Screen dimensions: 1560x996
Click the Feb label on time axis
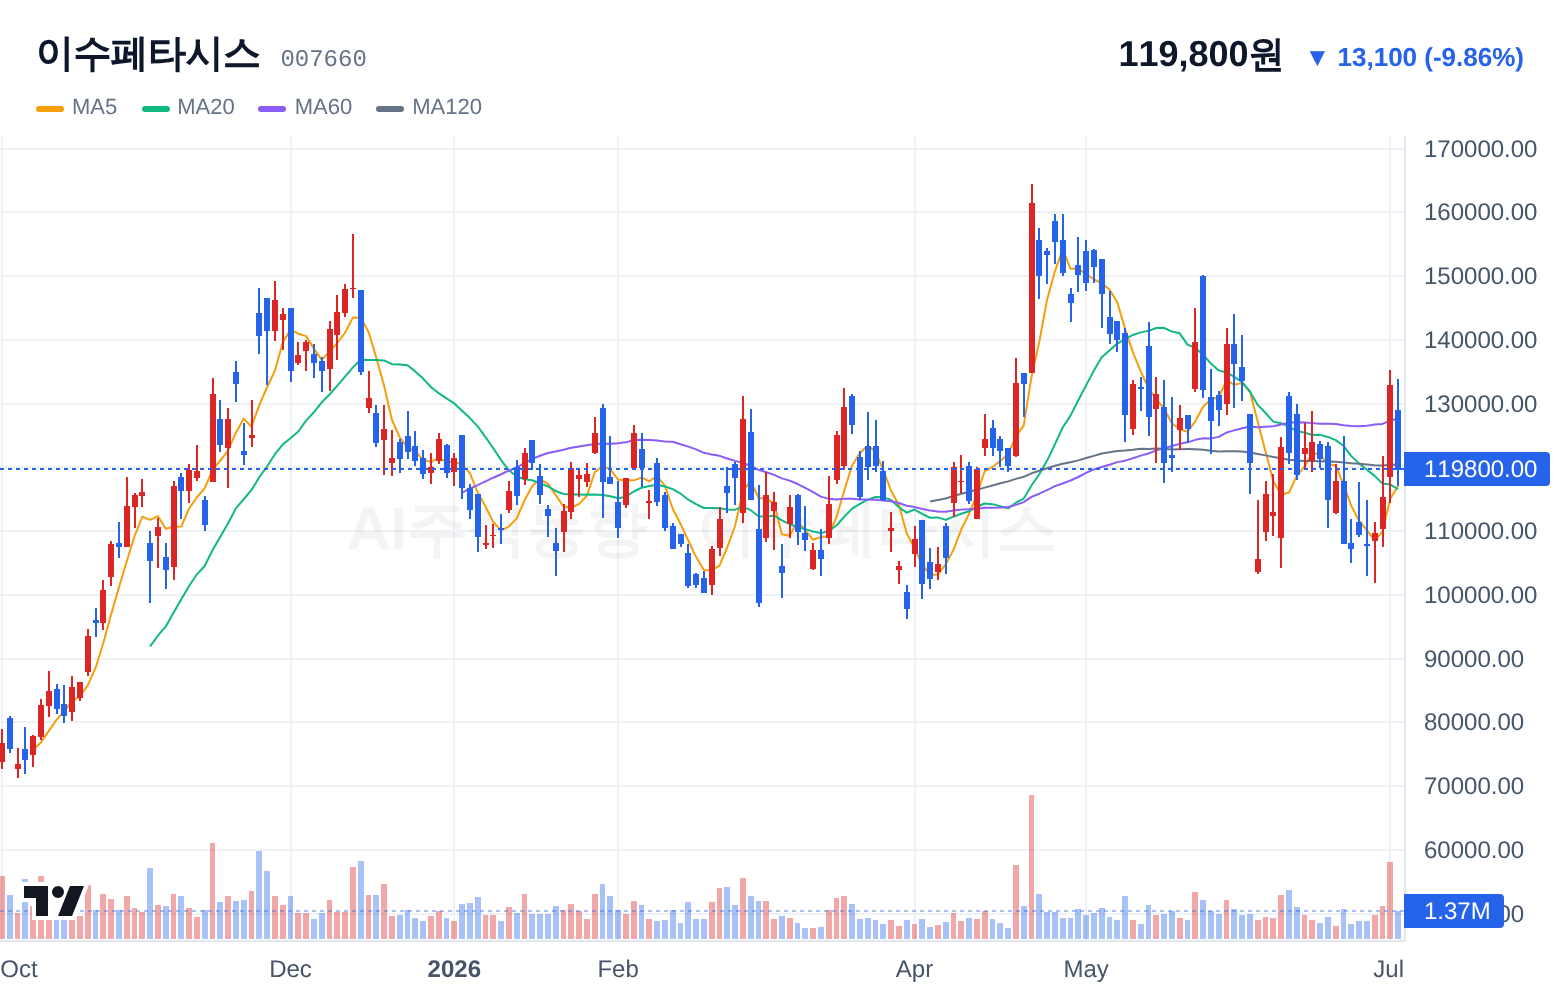click(x=618, y=969)
